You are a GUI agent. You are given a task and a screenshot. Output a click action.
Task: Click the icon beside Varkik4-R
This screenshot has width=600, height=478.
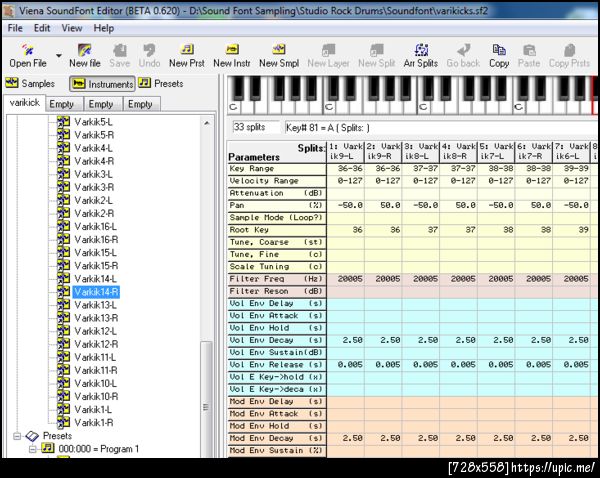coord(64,161)
